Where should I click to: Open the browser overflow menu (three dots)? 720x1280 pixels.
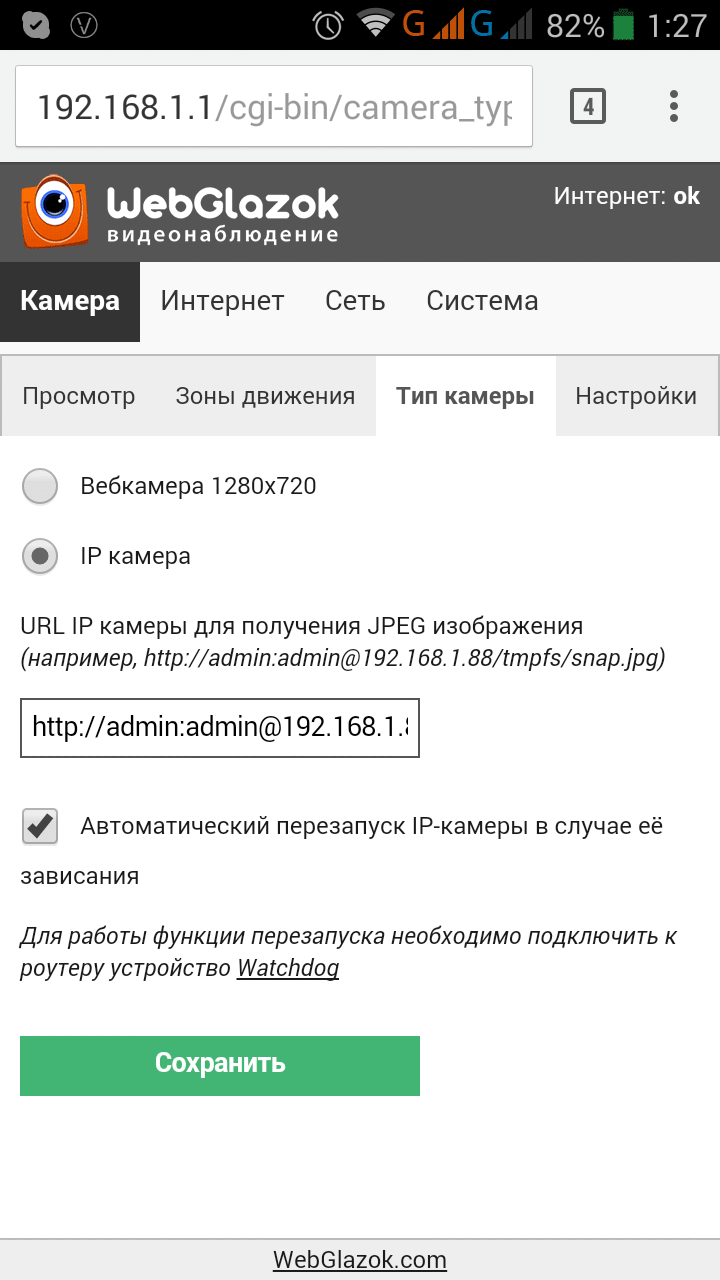[x=673, y=105]
